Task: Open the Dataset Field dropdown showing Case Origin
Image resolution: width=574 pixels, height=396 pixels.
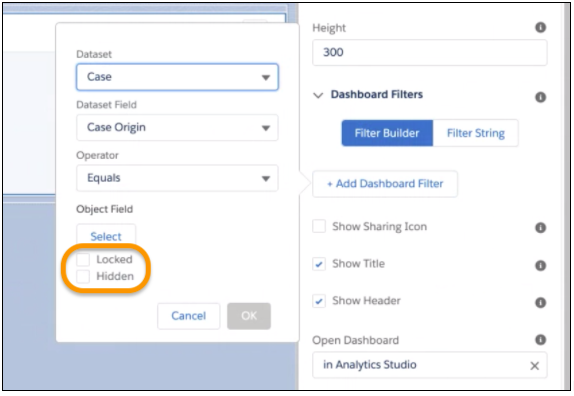Action: (x=177, y=128)
